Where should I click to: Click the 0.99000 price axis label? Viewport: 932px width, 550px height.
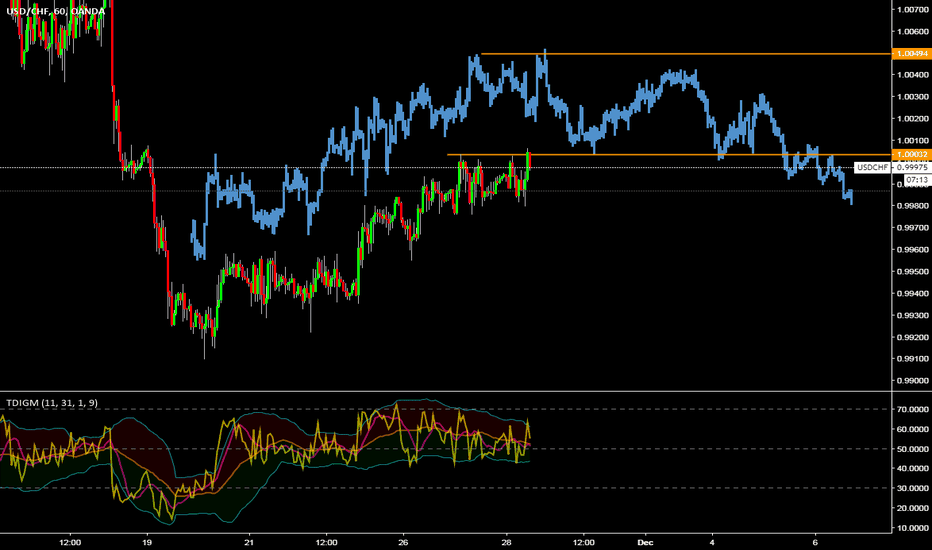[913, 381]
